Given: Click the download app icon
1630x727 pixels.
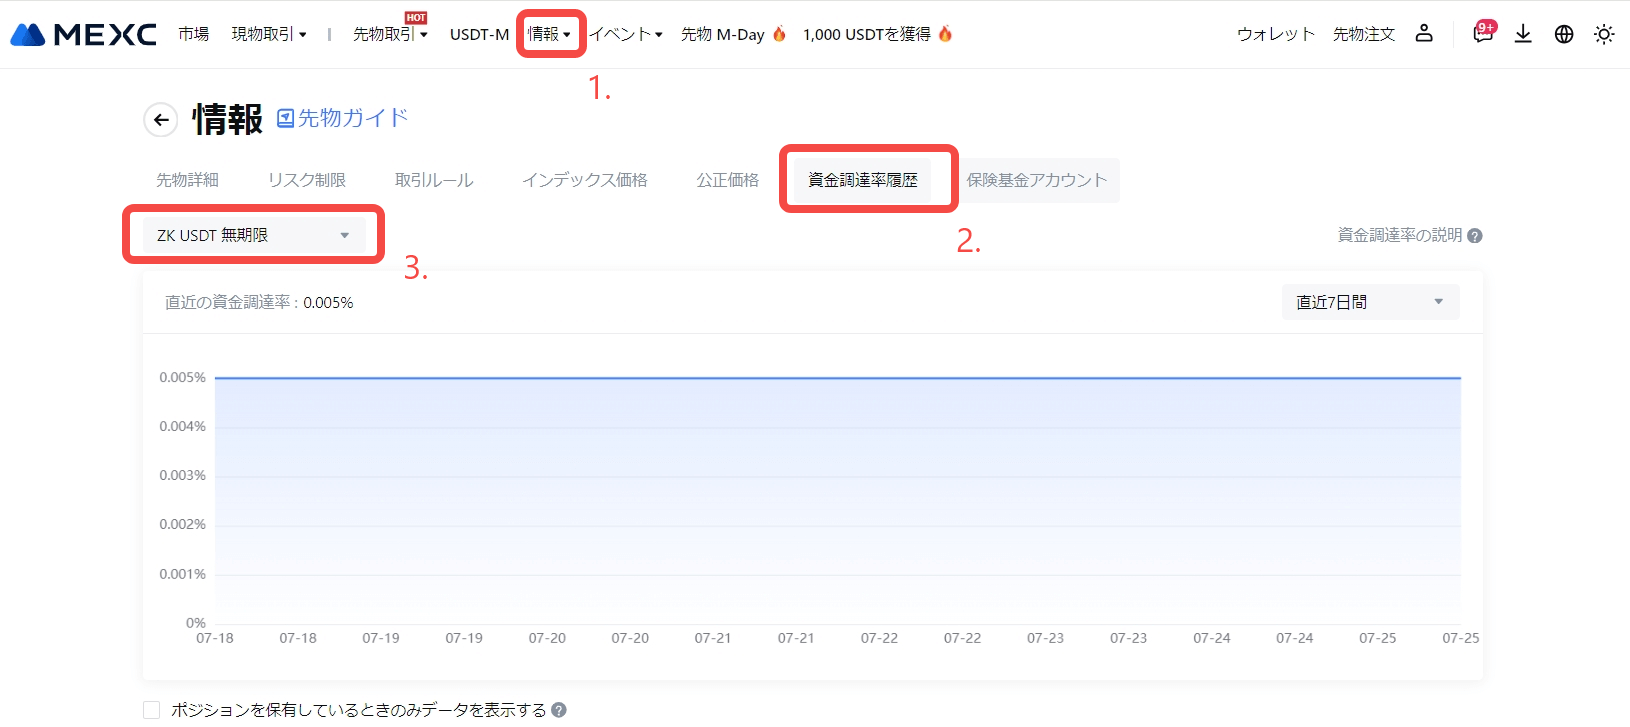Looking at the screenshot, I should pyautogui.click(x=1523, y=34).
